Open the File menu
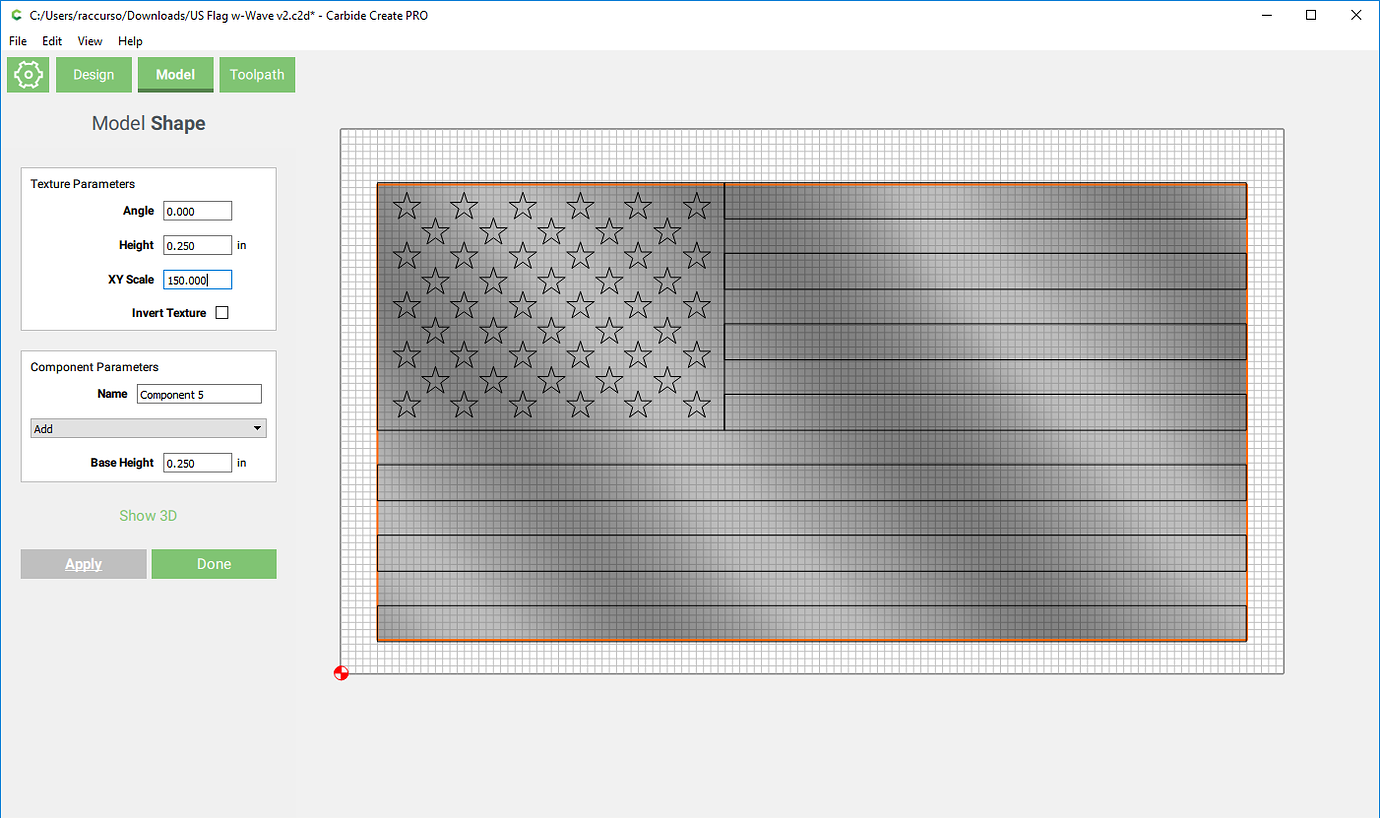Viewport: 1380px width, 818px height. click(x=18, y=41)
